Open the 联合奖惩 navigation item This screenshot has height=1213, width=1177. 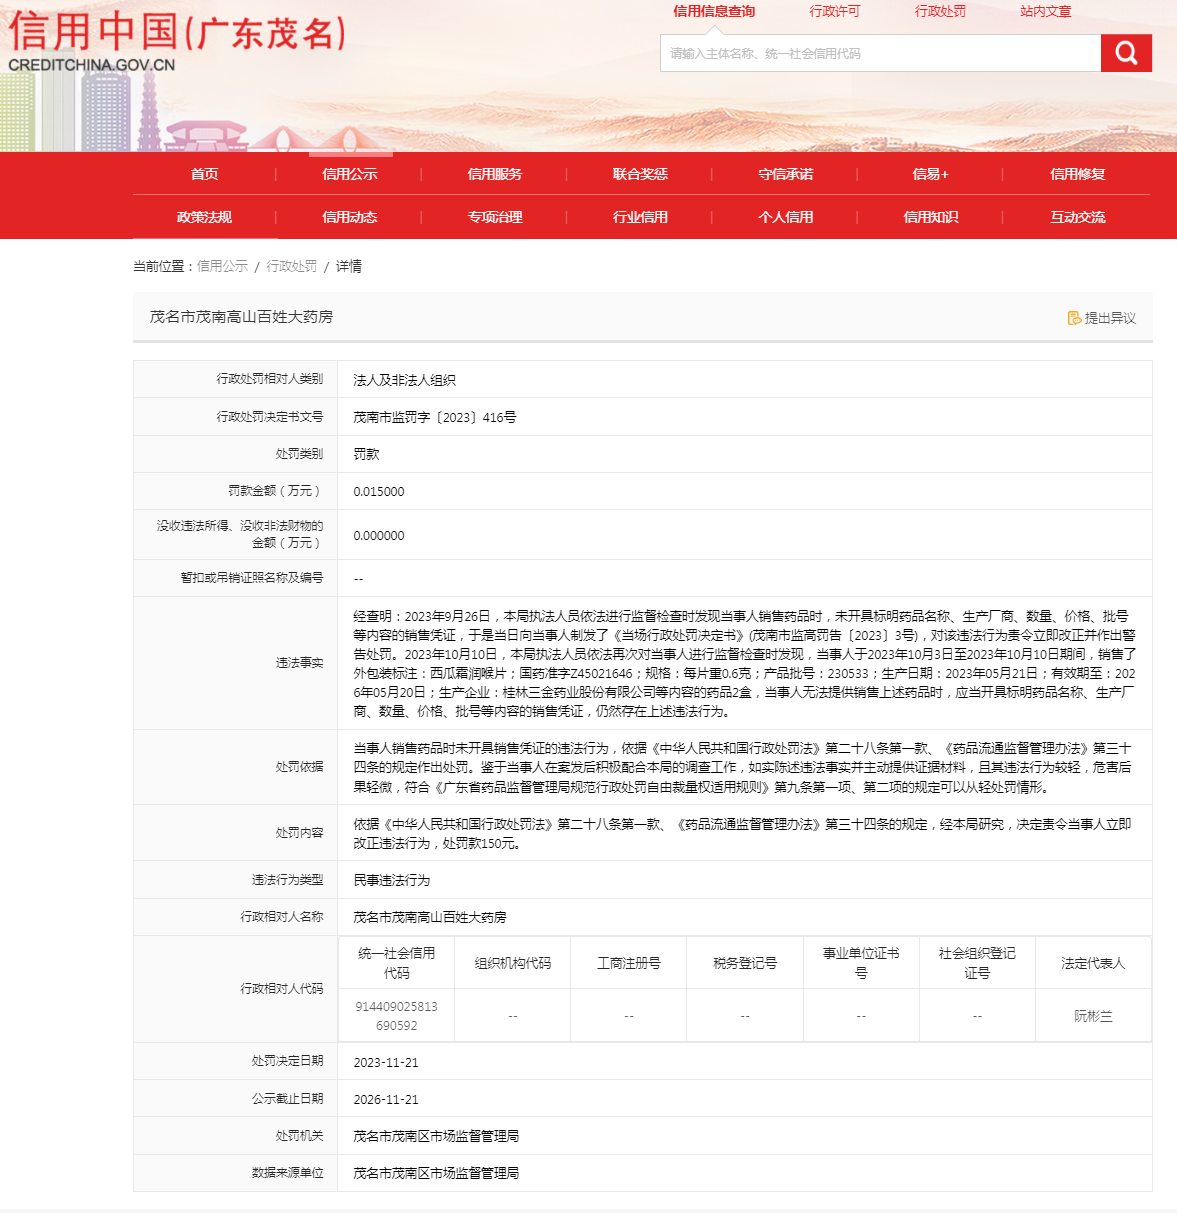point(640,174)
